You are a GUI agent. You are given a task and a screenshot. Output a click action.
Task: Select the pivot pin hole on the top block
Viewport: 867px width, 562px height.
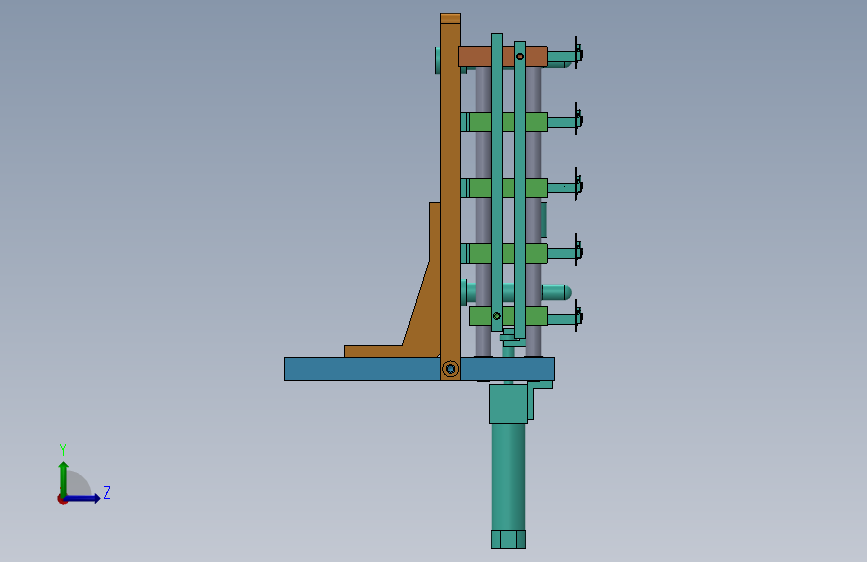click(520, 56)
